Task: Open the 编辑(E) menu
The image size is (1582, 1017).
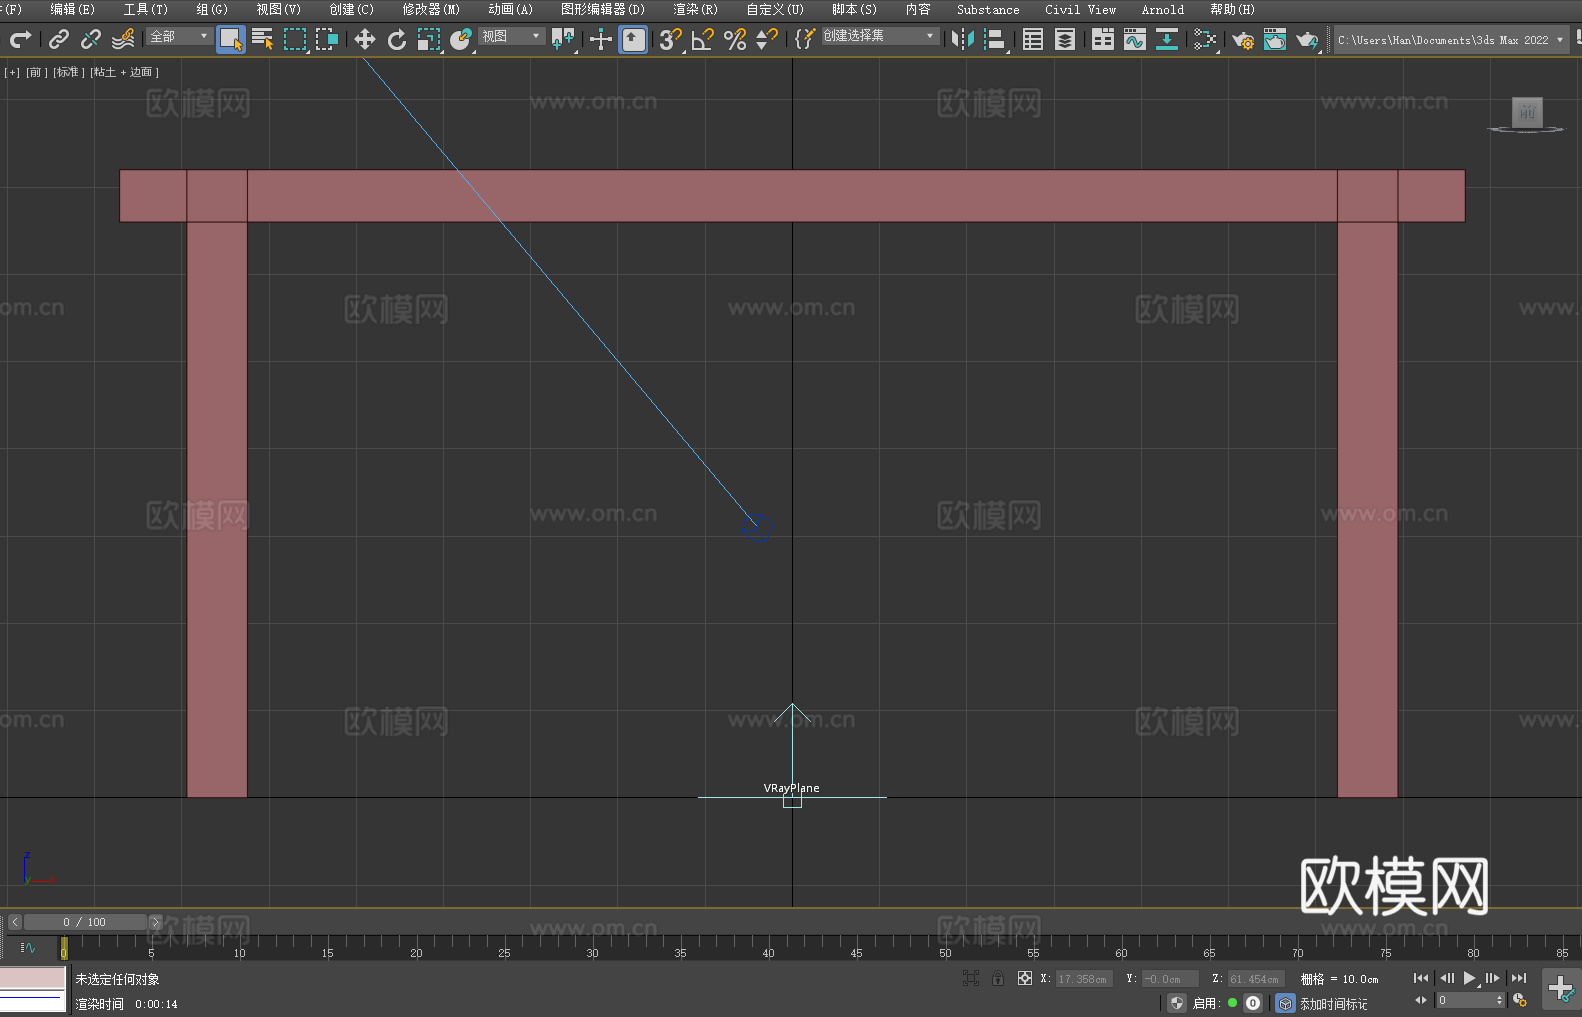Action: 73,9
